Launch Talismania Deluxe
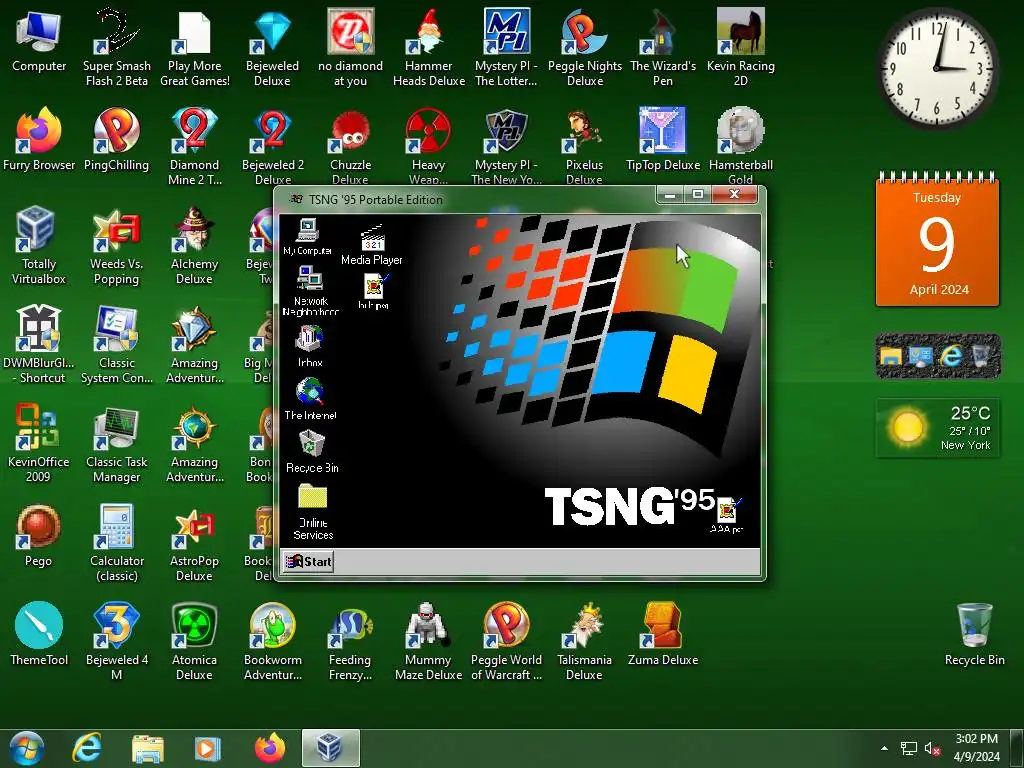Image resolution: width=1024 pixels, height=768 pixels. (584, 641)
